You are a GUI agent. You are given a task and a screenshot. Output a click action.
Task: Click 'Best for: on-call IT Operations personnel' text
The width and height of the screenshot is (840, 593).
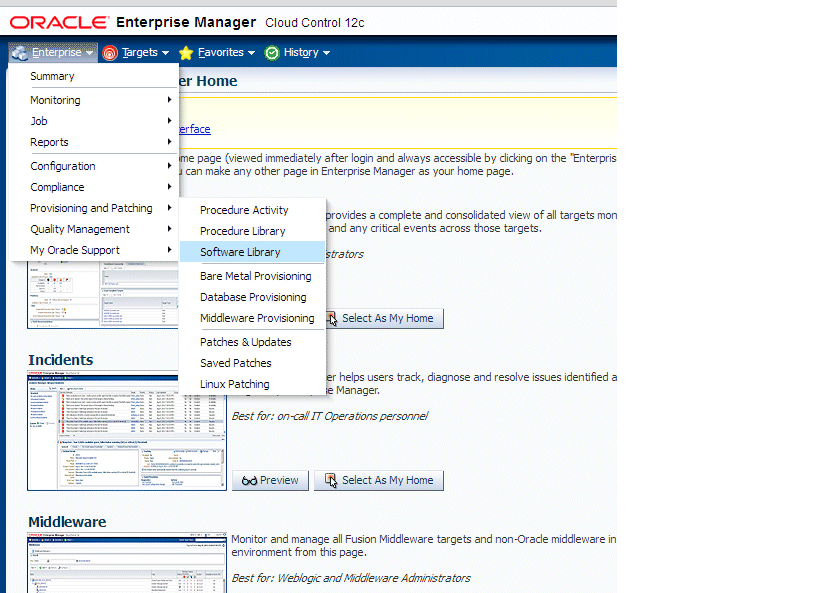pyautogui.click(x=329, y=416)
